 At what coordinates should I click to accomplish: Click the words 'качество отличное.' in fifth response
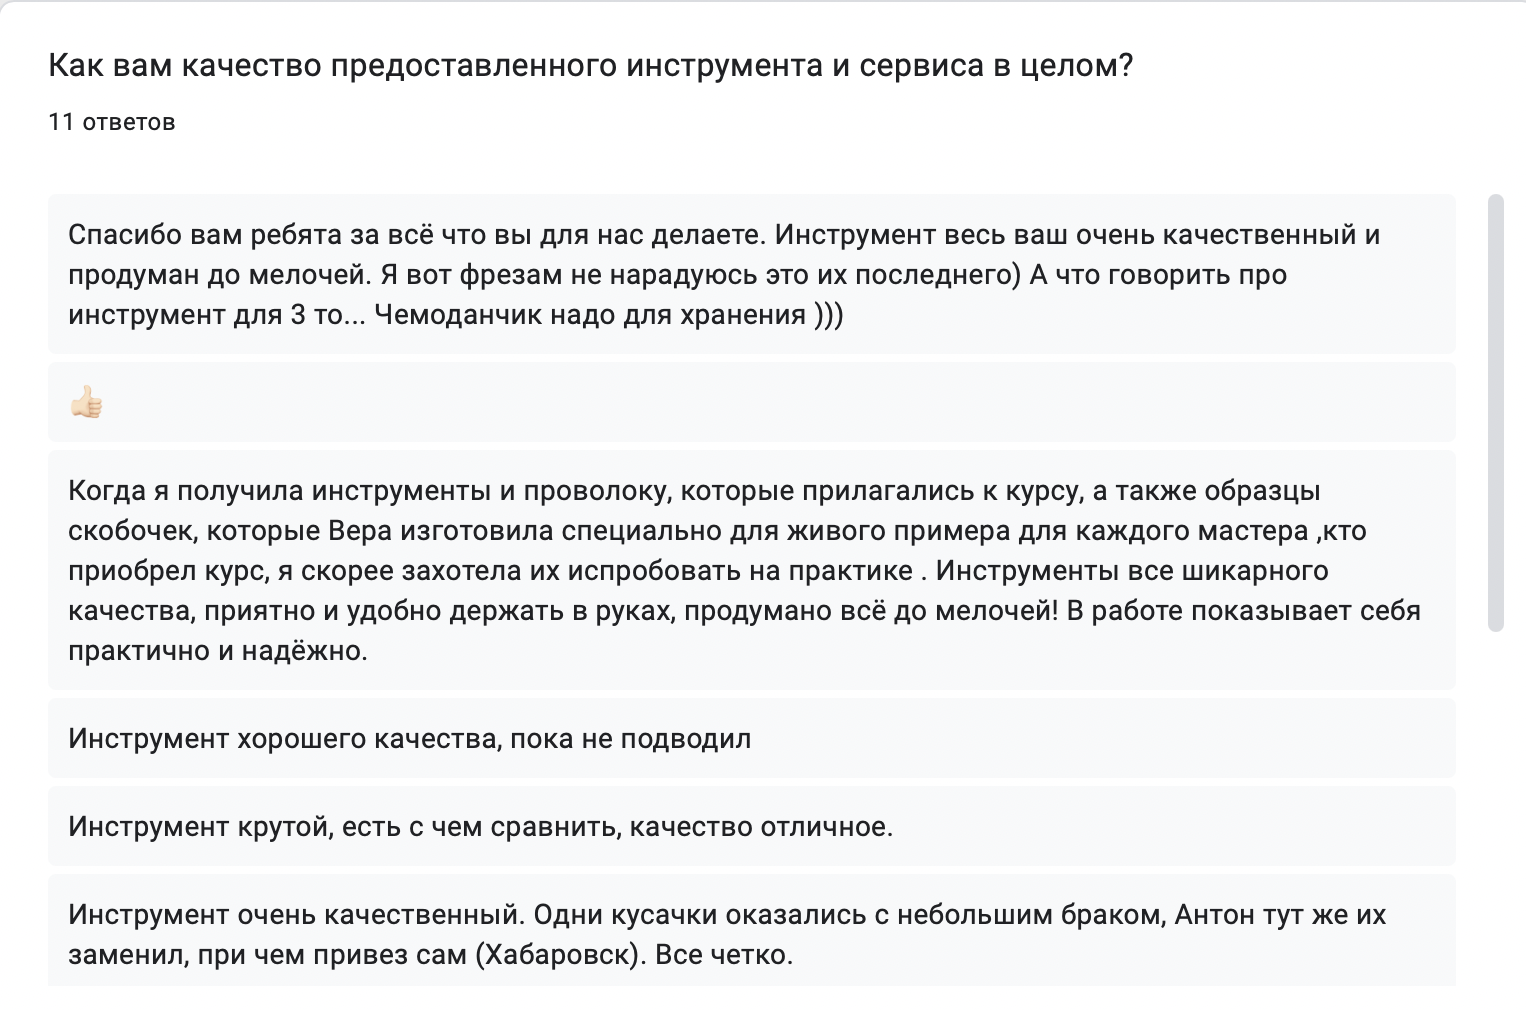tap(761, 826)
